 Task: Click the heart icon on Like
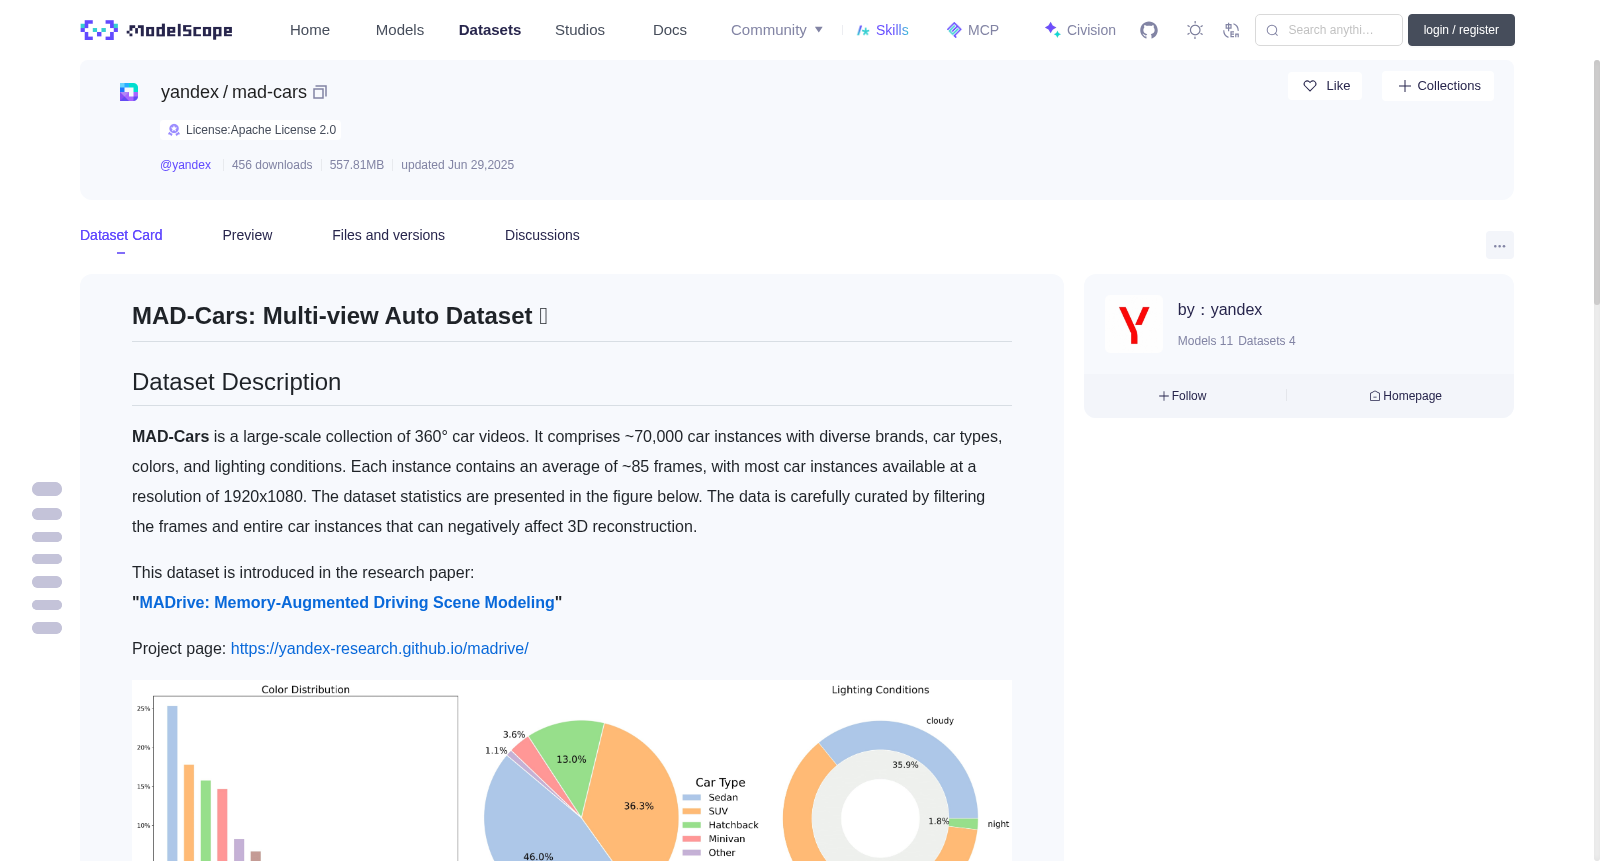pyautogui.click(x=1310, y=86)
